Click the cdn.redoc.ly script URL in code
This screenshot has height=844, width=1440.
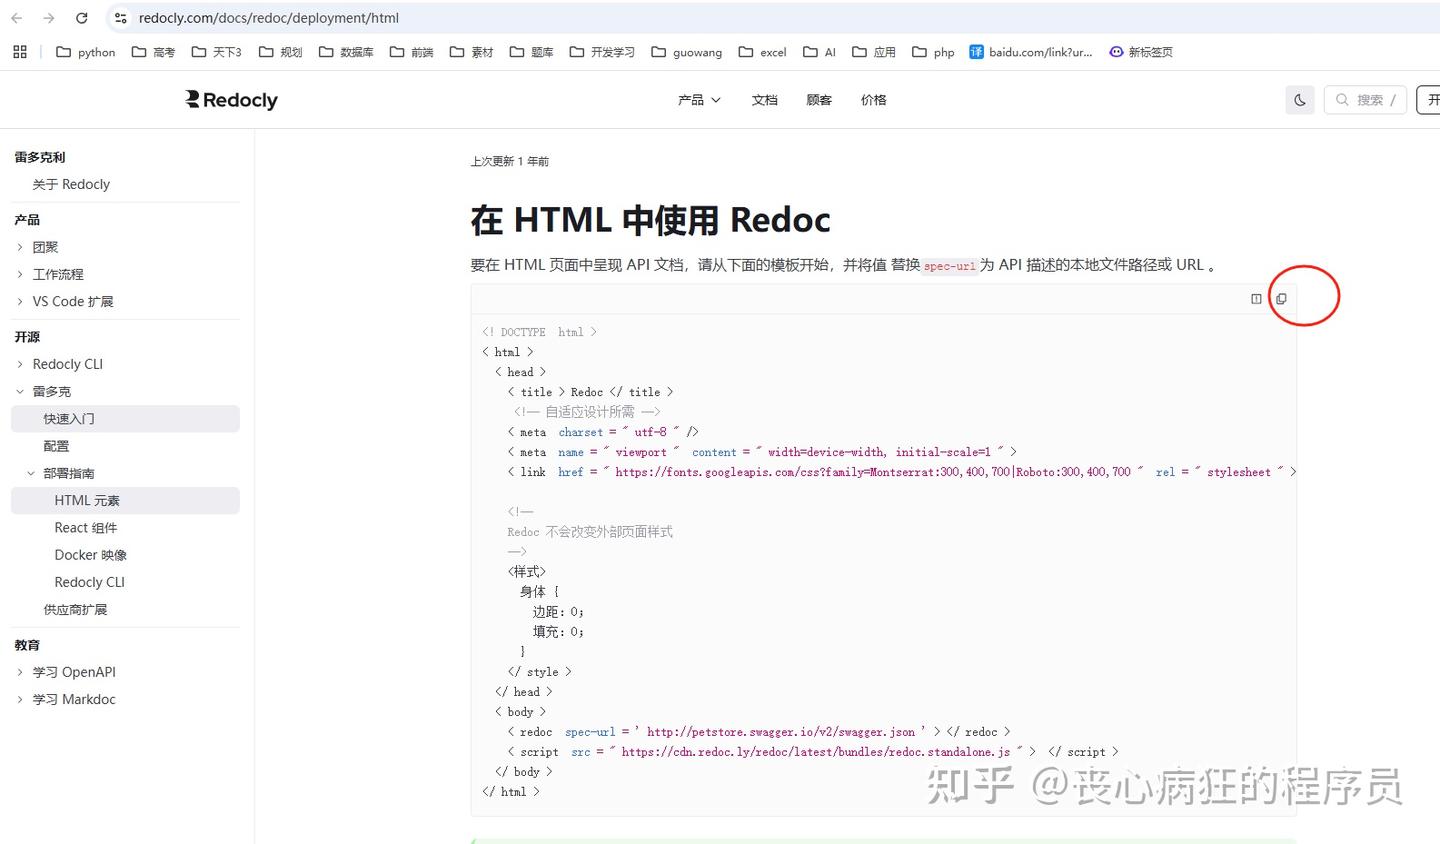[815, 752]
